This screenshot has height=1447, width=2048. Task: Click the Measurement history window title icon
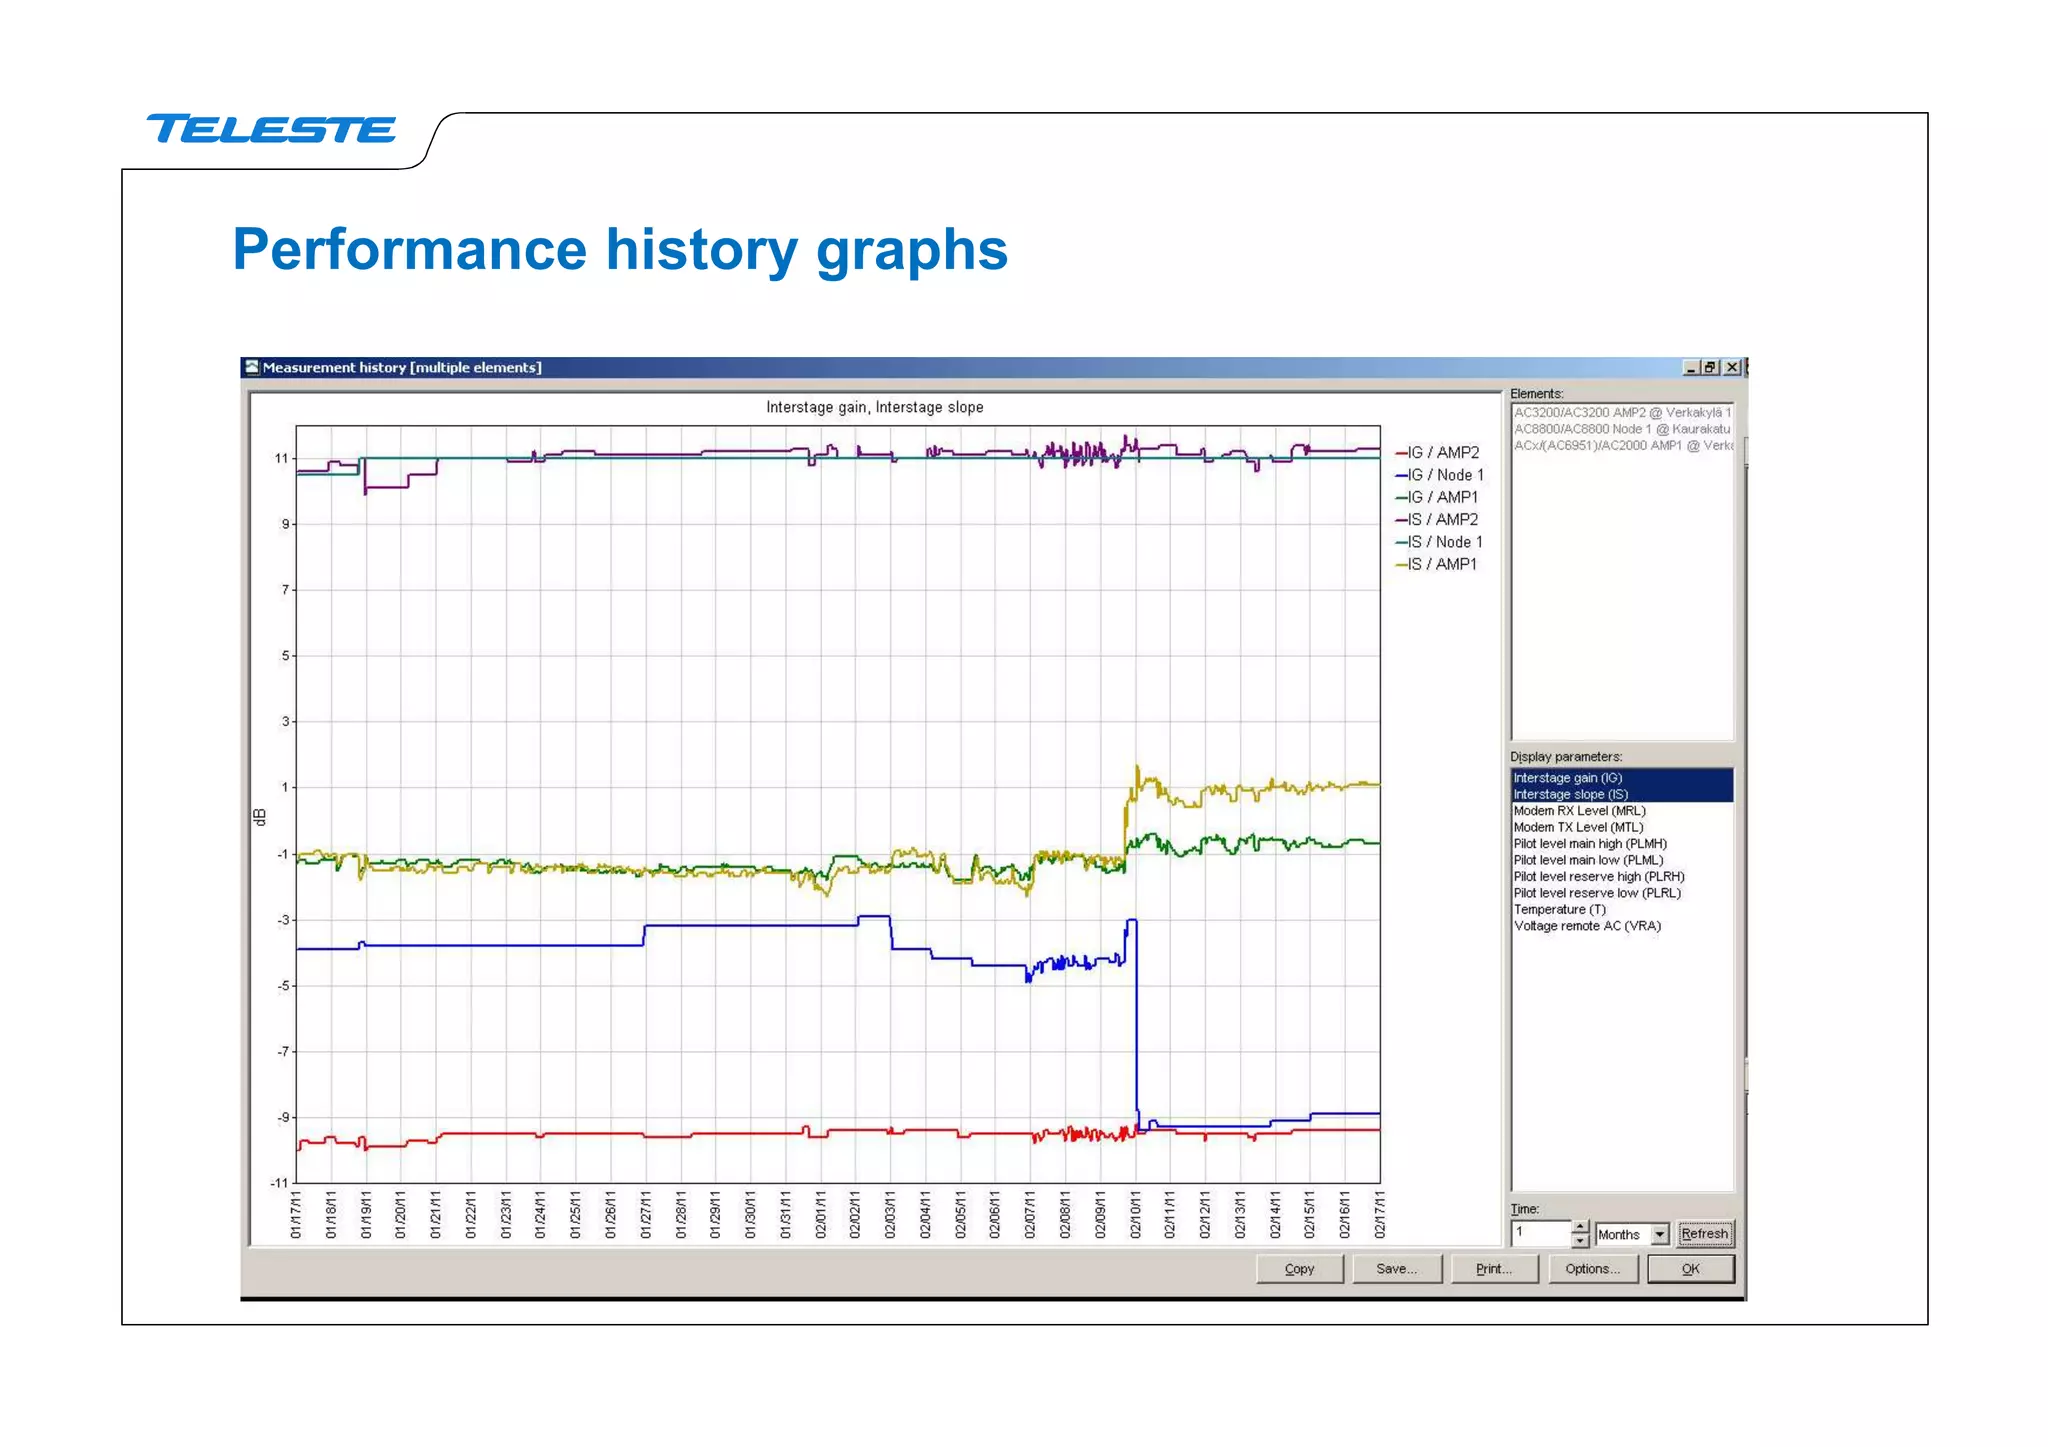(x=252, y=367)
